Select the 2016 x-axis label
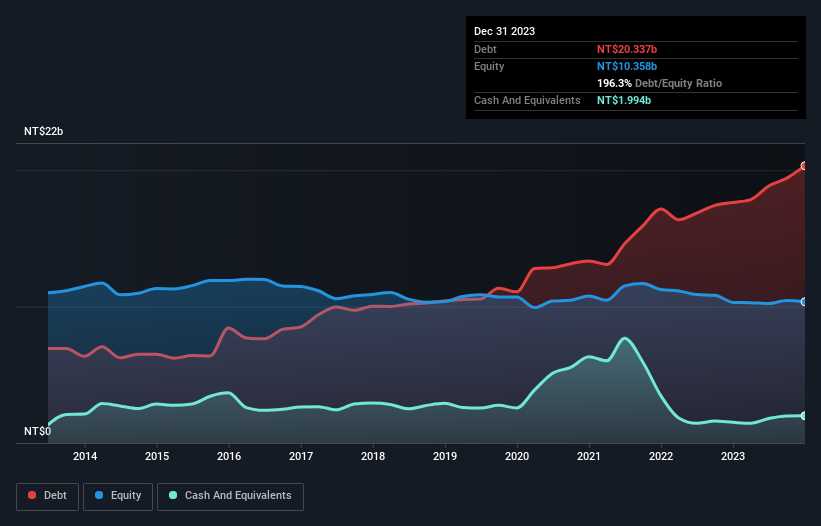Screen dimensions: 821x526 [x=229, y=456]
